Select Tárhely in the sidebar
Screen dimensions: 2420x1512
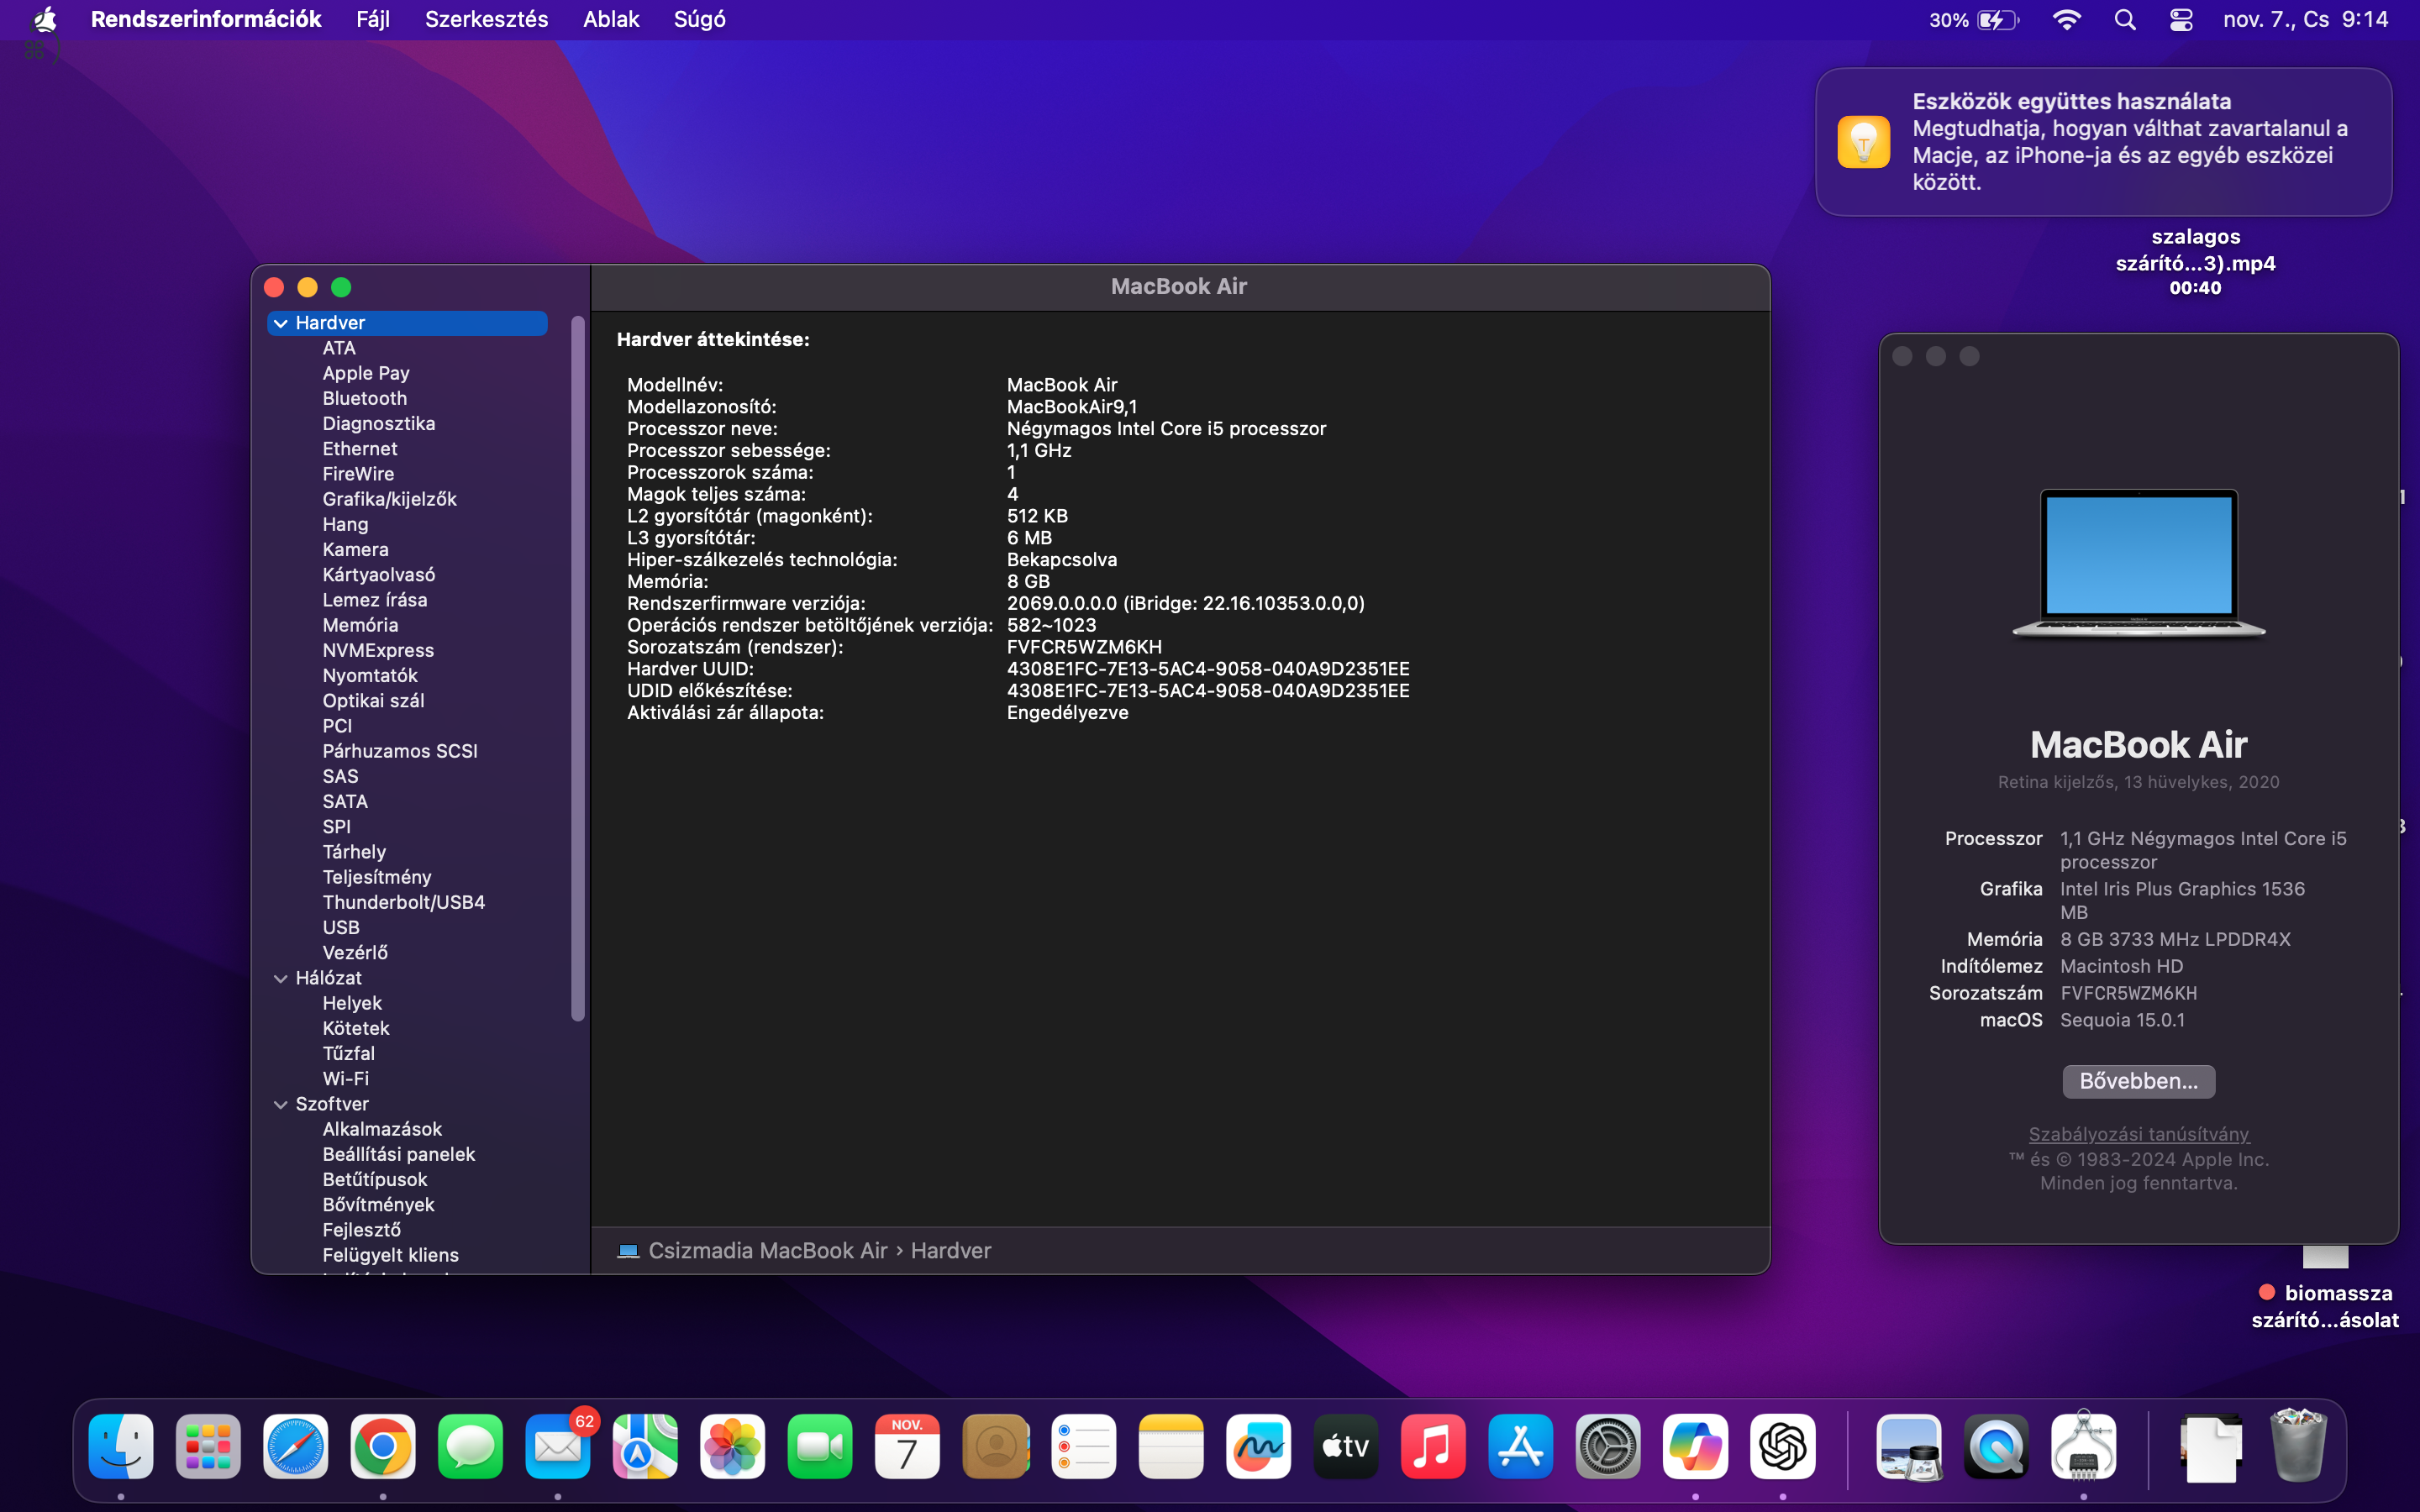[x=354, y=852]
